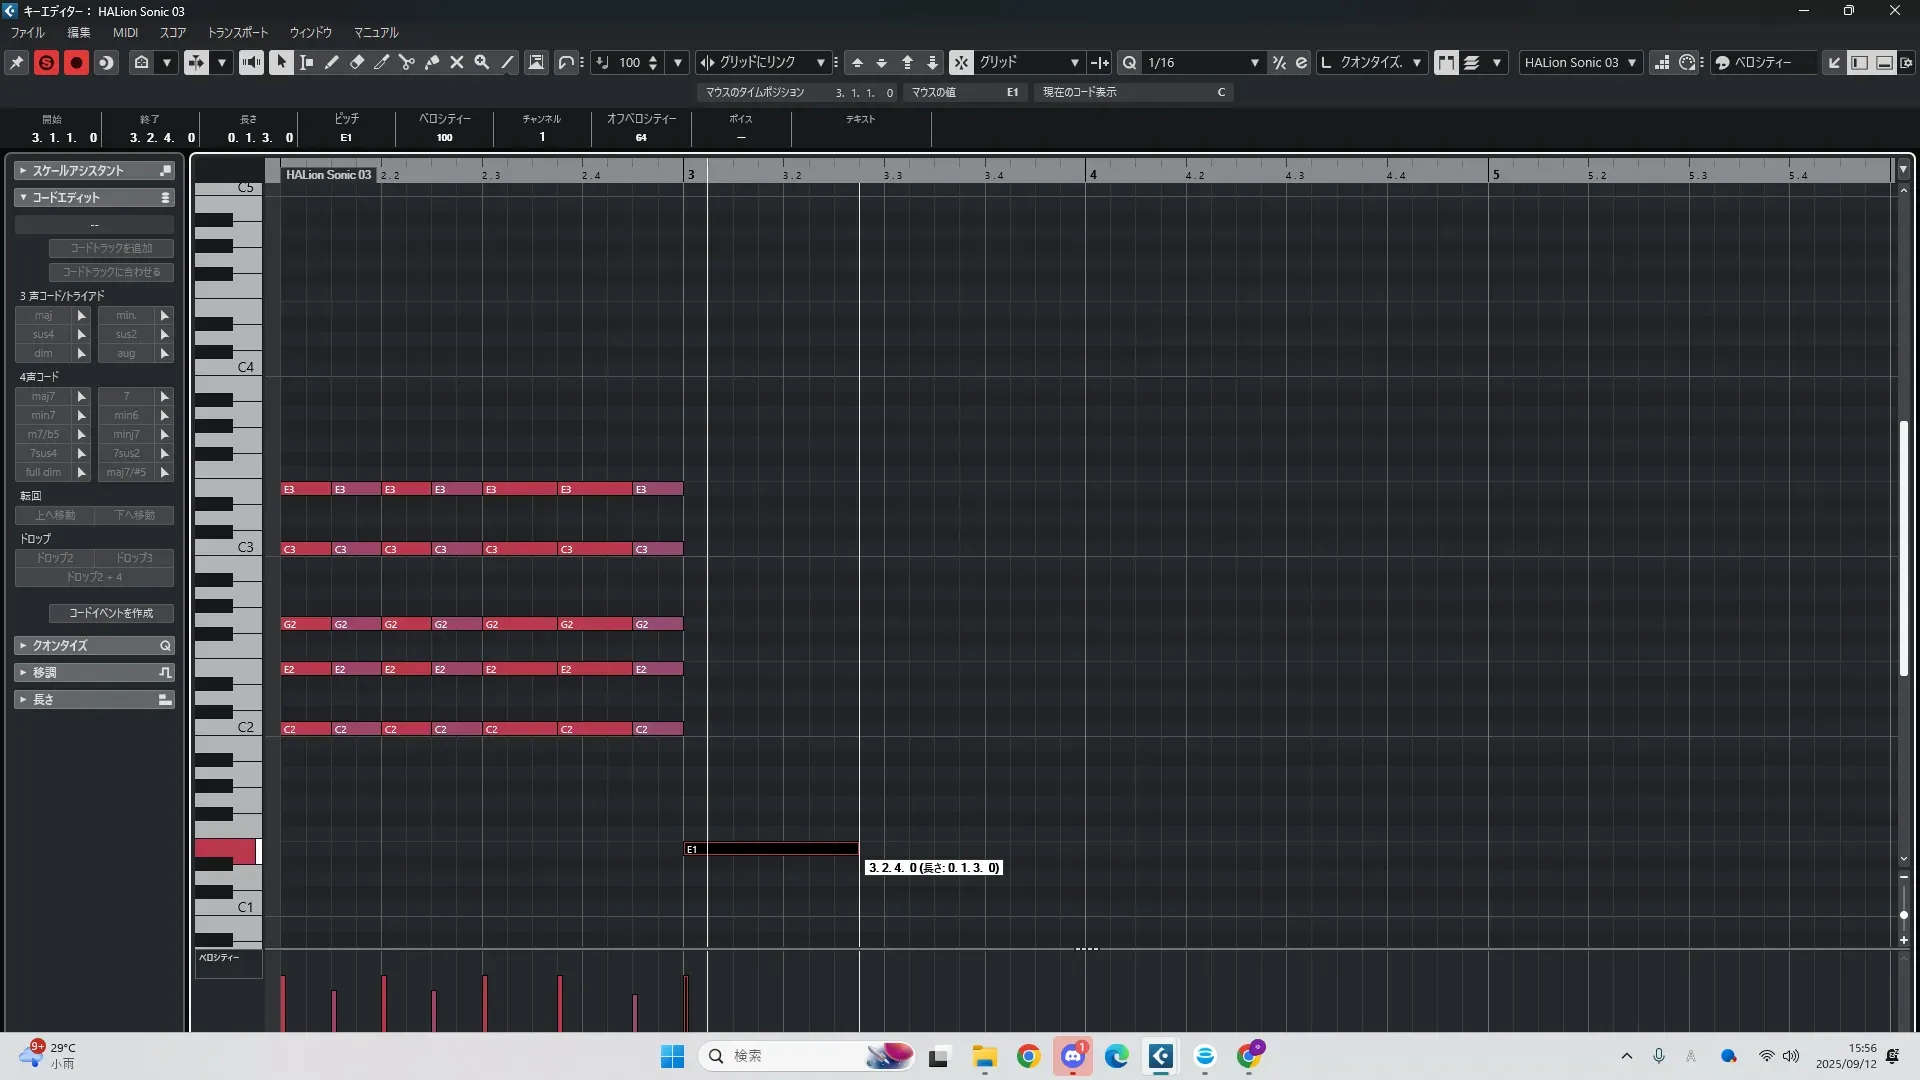The image size is (1920, 1080).
Task: Toggle acoustic feedback speaker button
Action: (x=251, y=62)
